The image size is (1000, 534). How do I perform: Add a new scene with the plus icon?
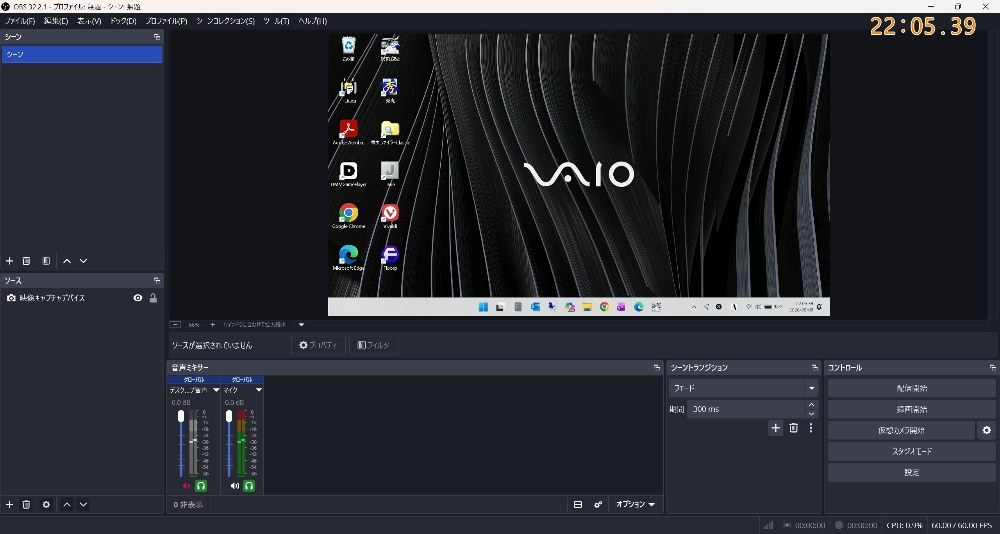point(9,261)
